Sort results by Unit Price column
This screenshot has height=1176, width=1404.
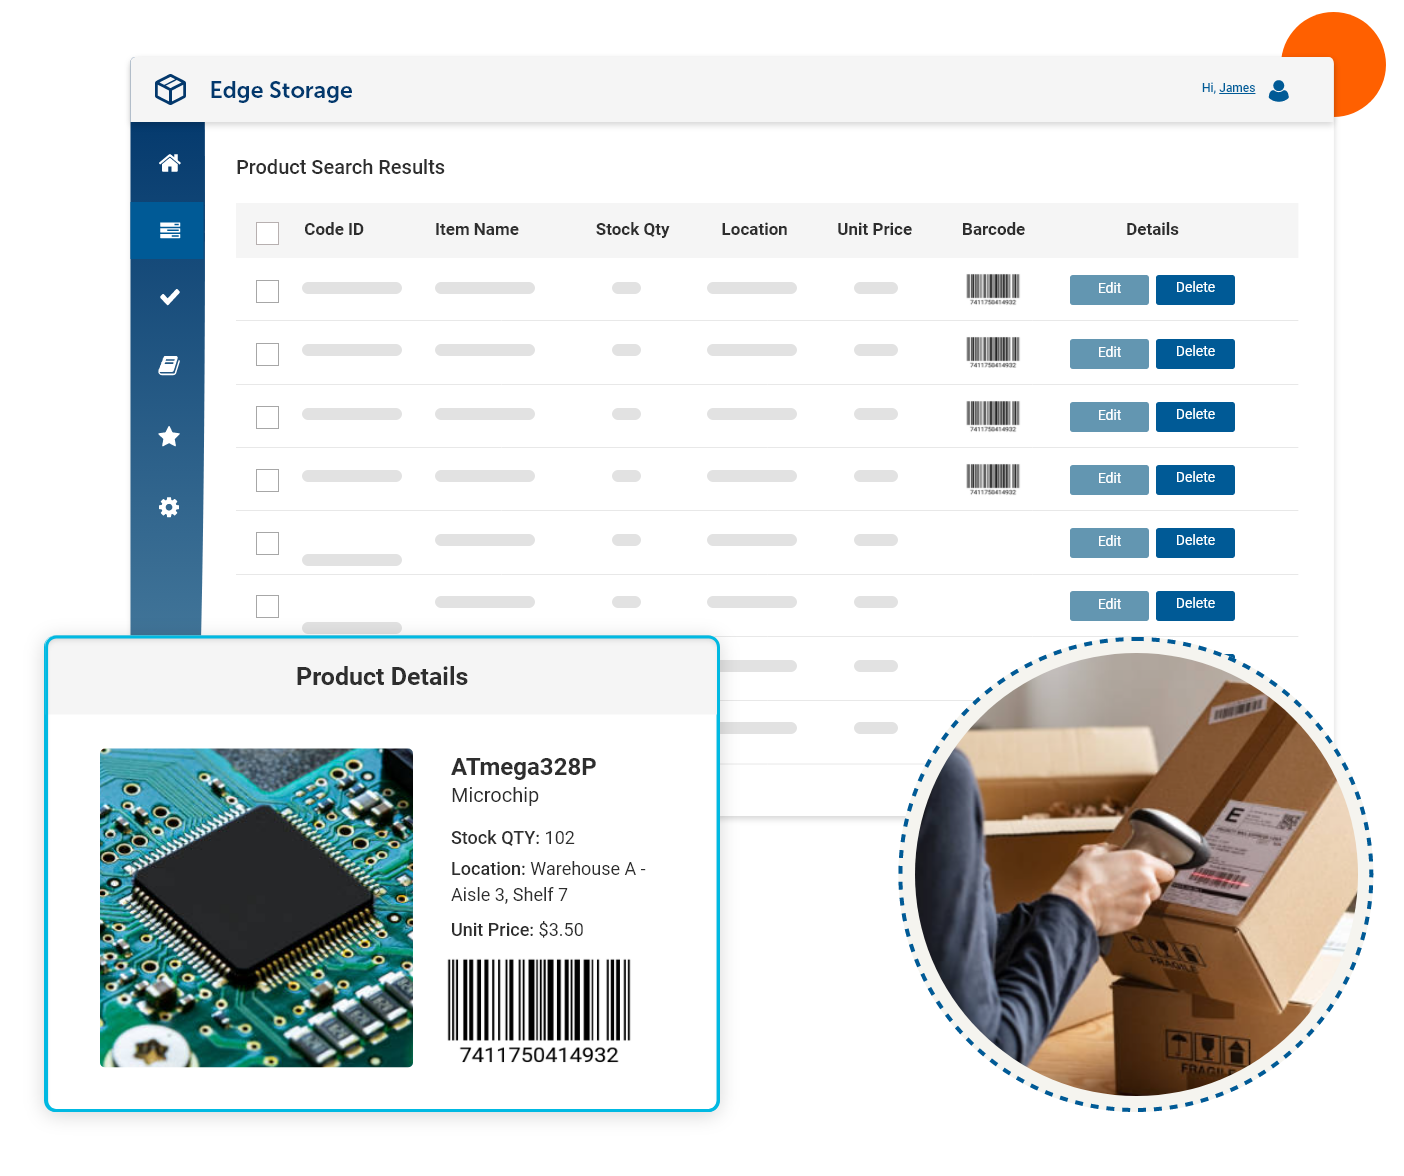pyautogui.click(x=874, y=229)
